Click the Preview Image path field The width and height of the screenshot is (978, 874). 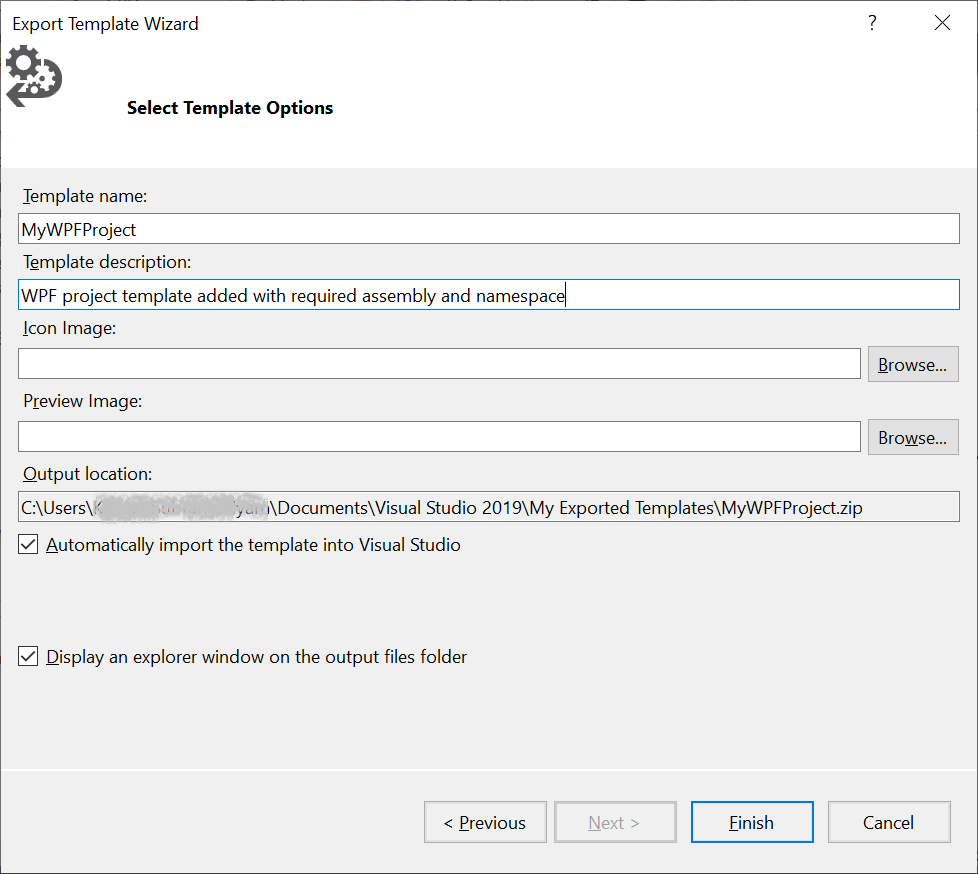click(439, 437)
